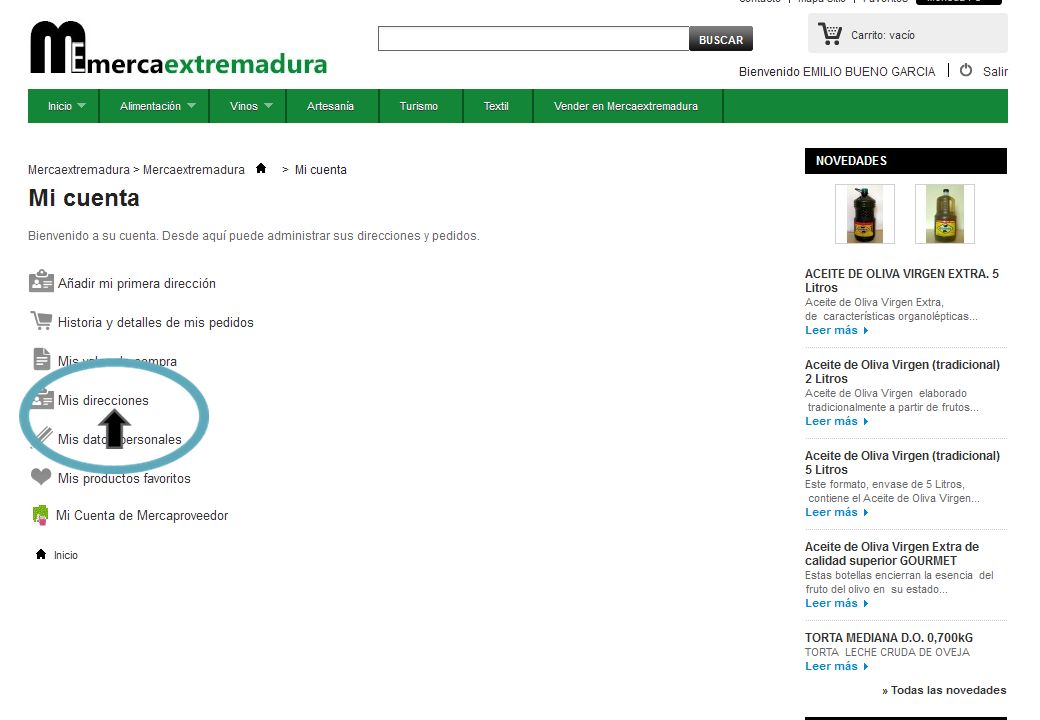Click the power icon beside Salir
The width and height of the screenshot is (1040, 720).
pyautogui.click(x=966, y=70)
